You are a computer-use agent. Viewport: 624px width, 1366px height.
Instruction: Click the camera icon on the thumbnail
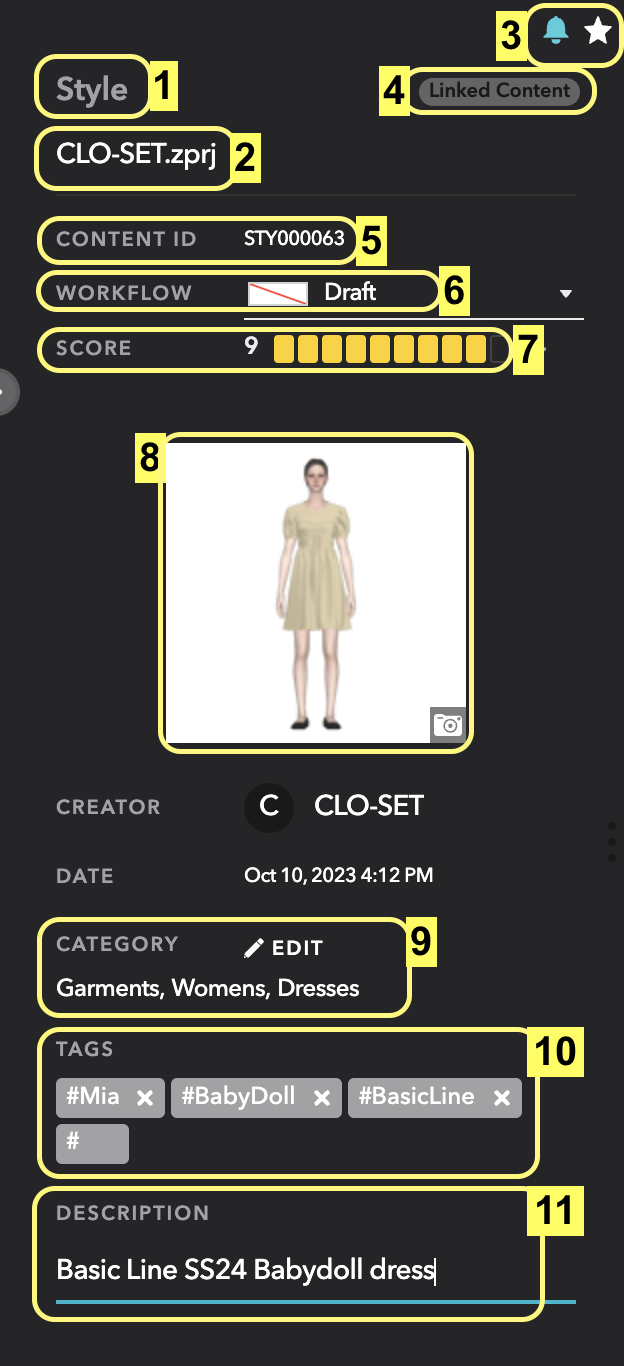(448, 725)
